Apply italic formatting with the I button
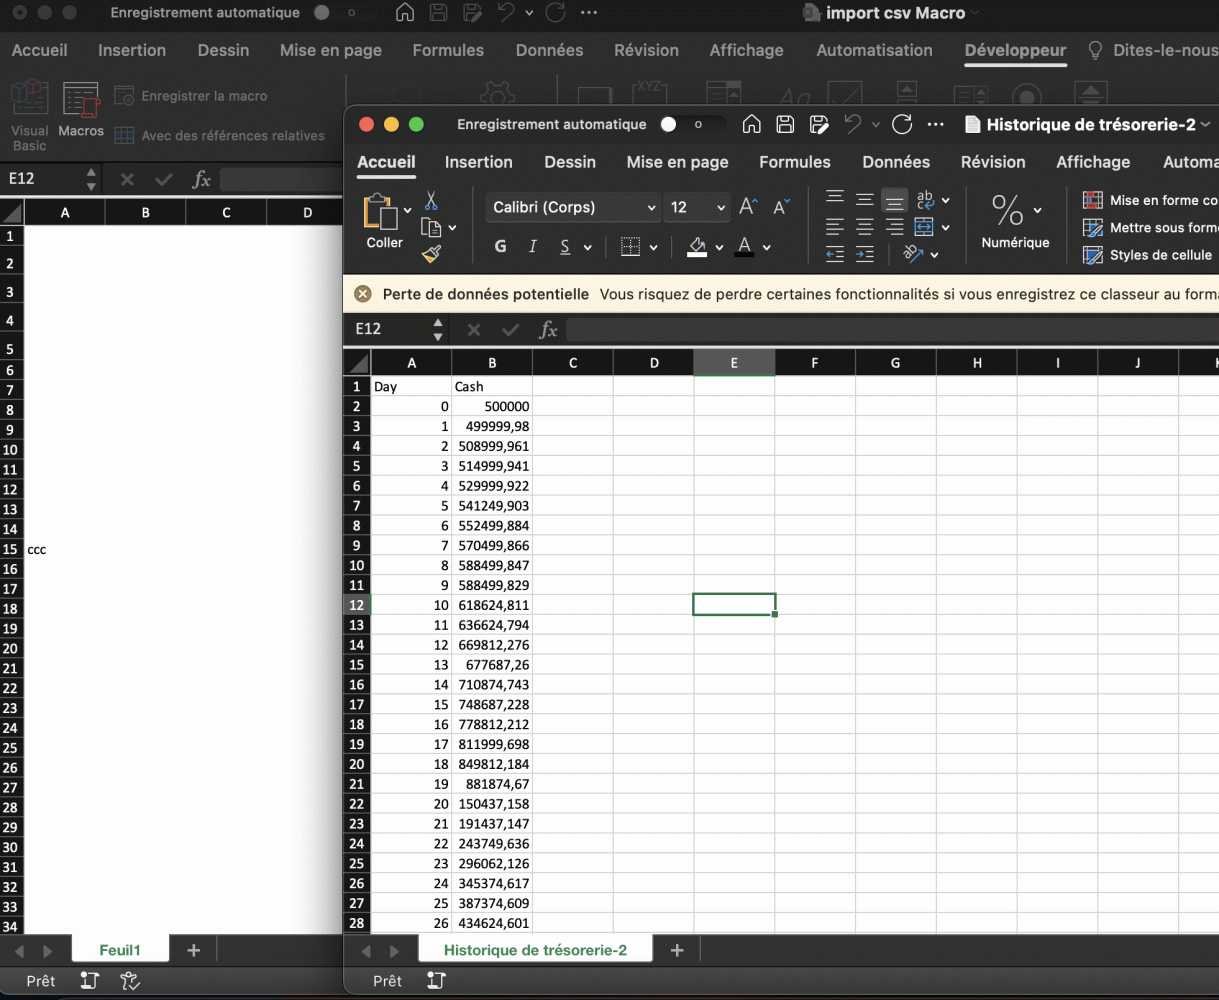1219x1000 pixels. (x=533, y=247)
